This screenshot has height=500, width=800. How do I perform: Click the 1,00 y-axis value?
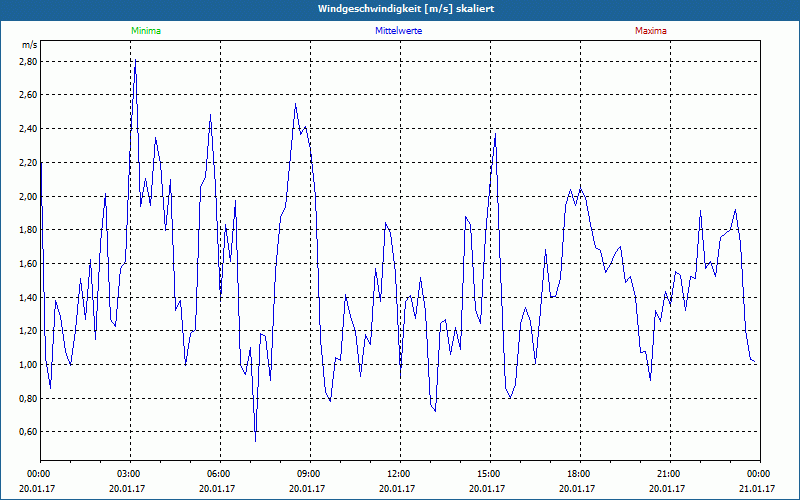point(29,364)
